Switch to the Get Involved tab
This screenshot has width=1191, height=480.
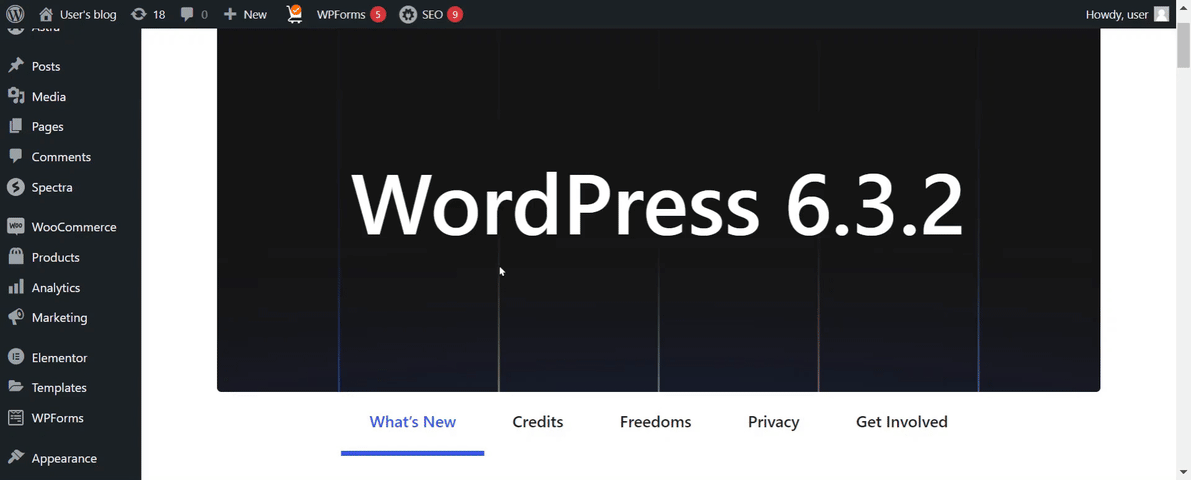point(902,422)
